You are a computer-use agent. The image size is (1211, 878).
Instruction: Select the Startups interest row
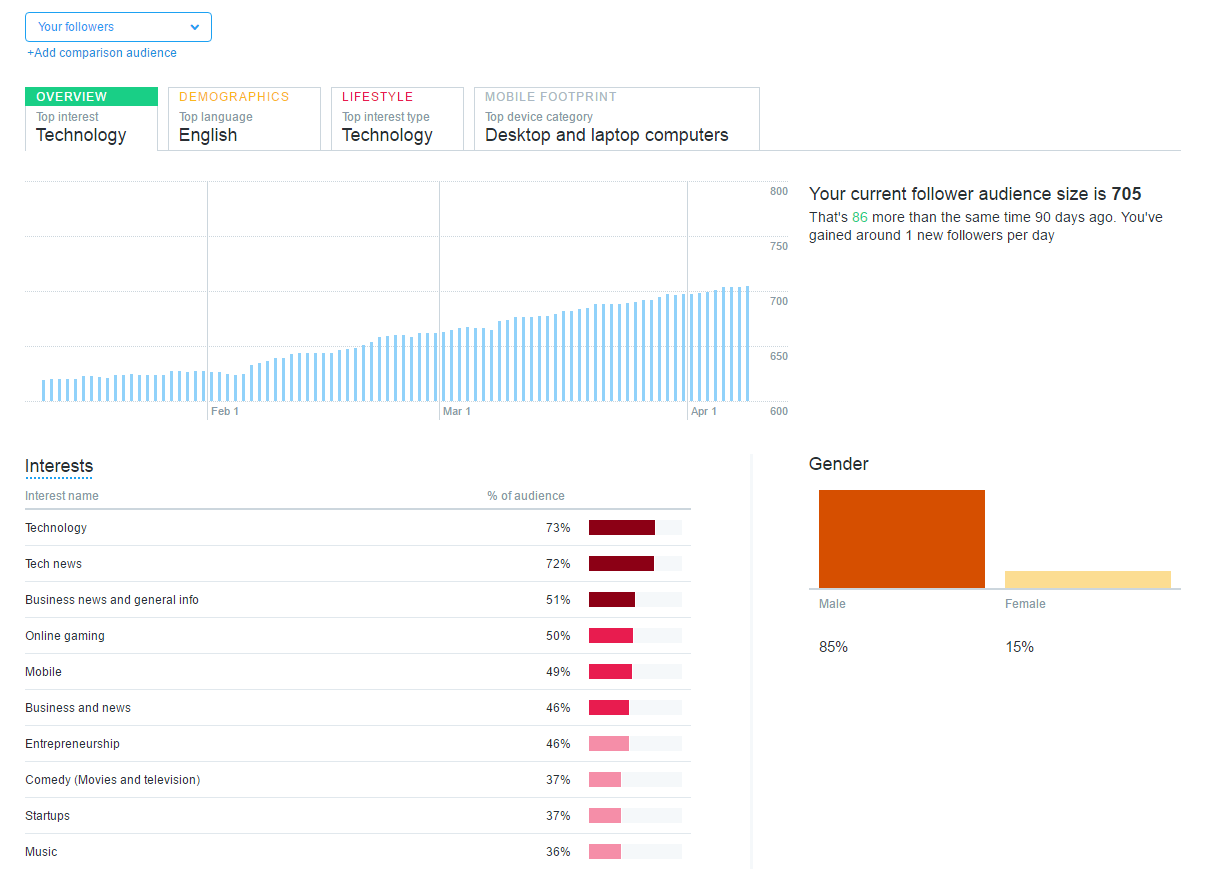[357, 816]
